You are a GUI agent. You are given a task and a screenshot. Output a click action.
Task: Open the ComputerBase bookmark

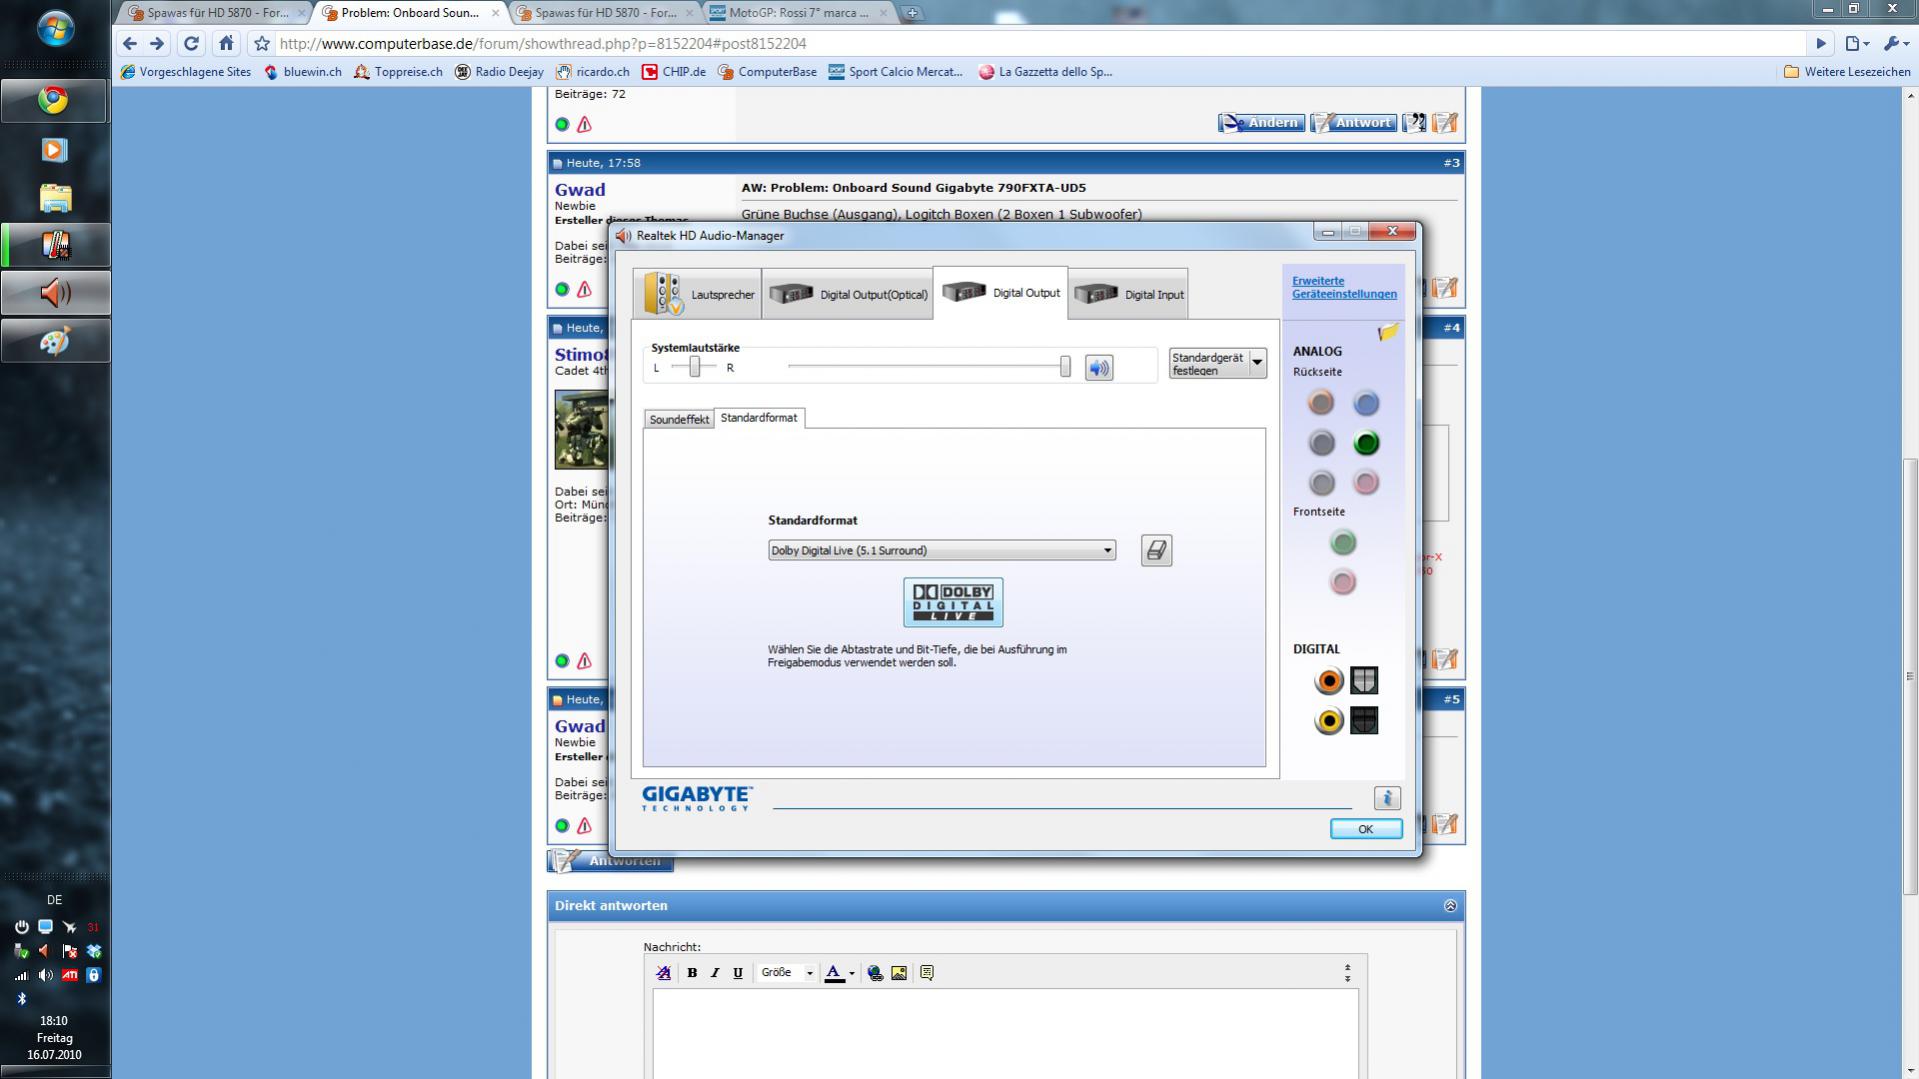[x=767, y=72]
